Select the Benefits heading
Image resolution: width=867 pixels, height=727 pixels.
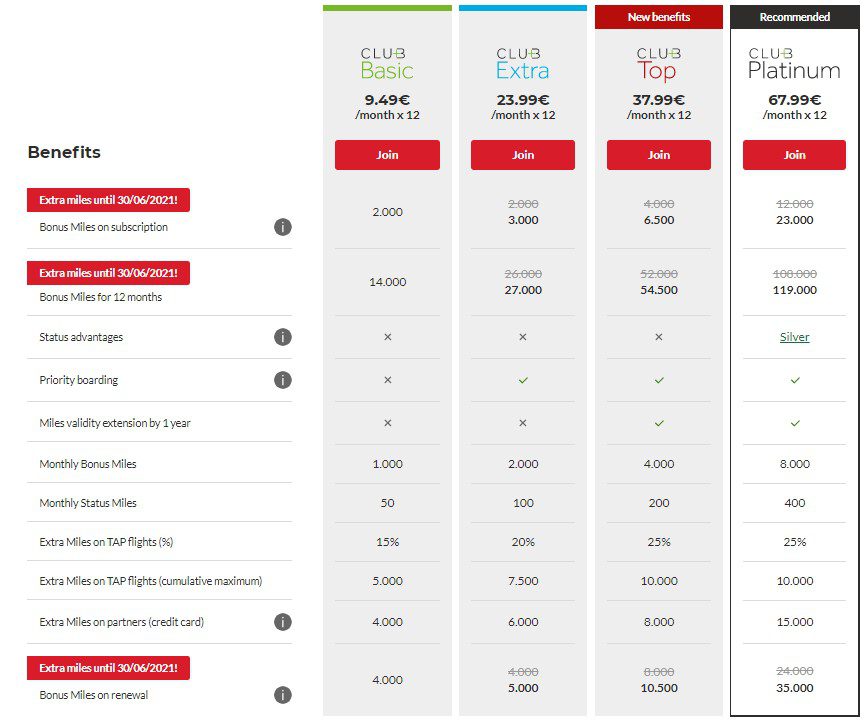click(64, 152)
